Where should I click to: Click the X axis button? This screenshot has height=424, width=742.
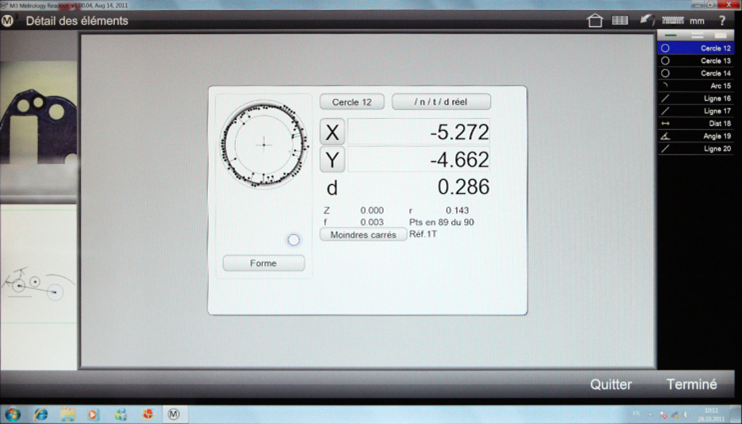(332, 132)
